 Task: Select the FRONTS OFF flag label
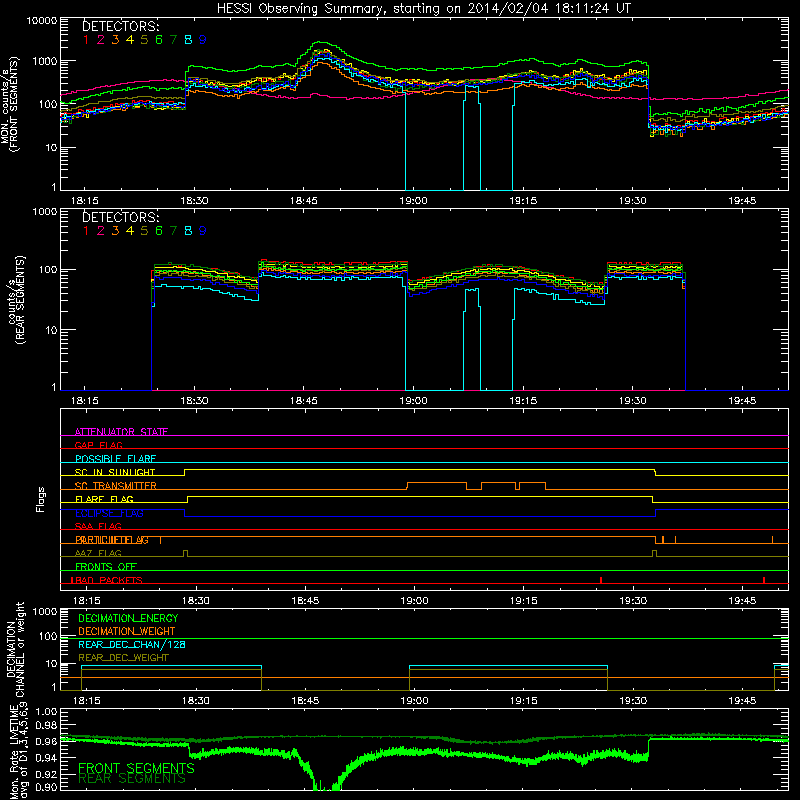pyautogui.click(x=106, y=567)
